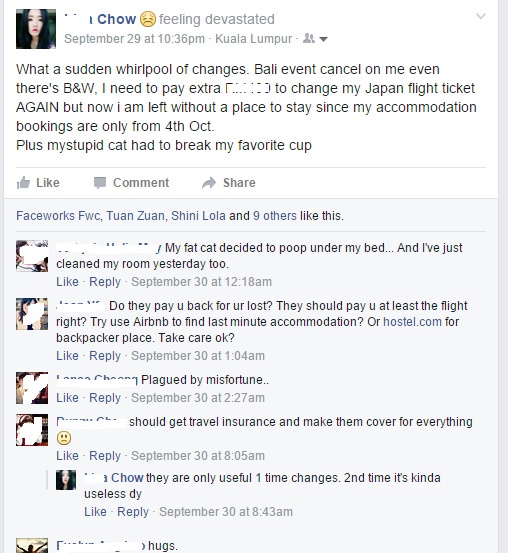The width and height of the screenshot is (508, 553).
Task: Open the September 29 at 10:36pm timestamp
Action: (134, 38)
